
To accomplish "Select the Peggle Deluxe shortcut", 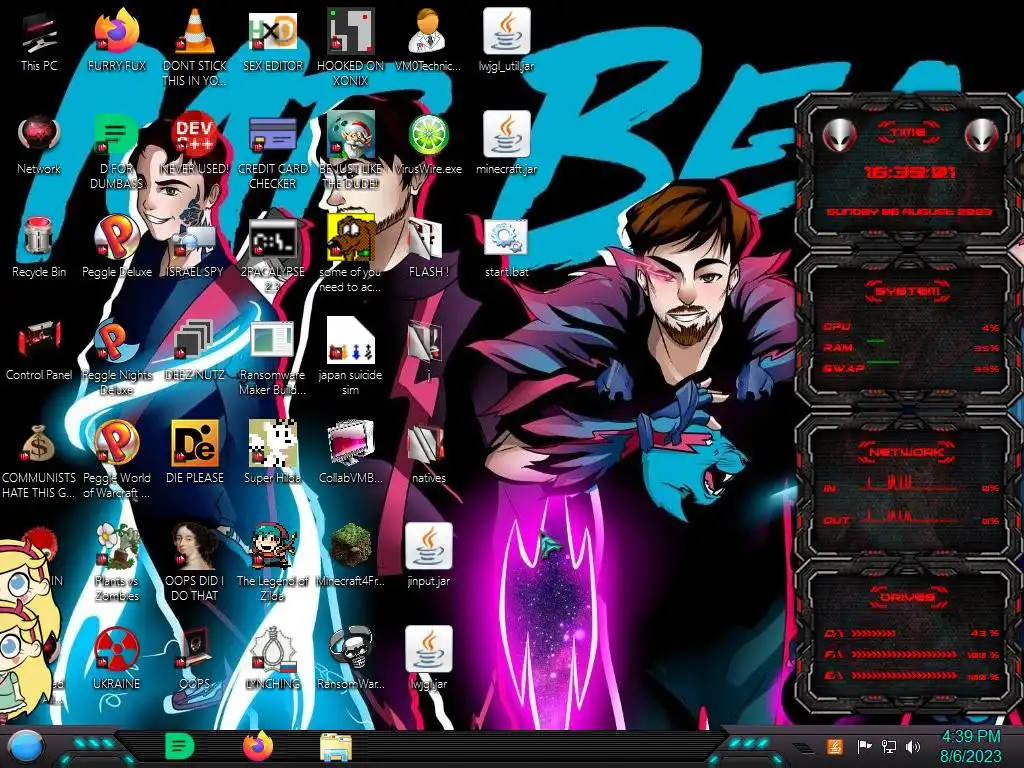I will (x=117, y=247).
